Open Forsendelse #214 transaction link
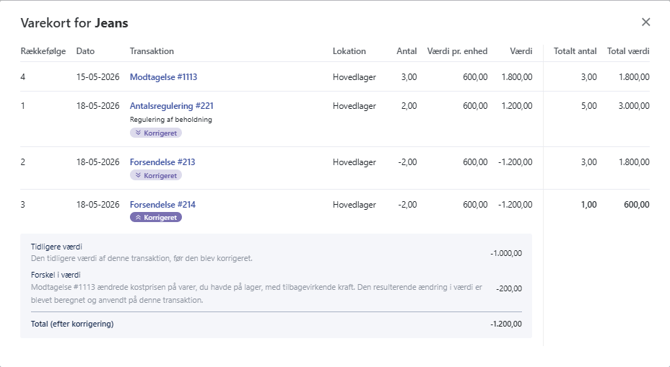The image size is (670, 367). [x=162, y=205]
